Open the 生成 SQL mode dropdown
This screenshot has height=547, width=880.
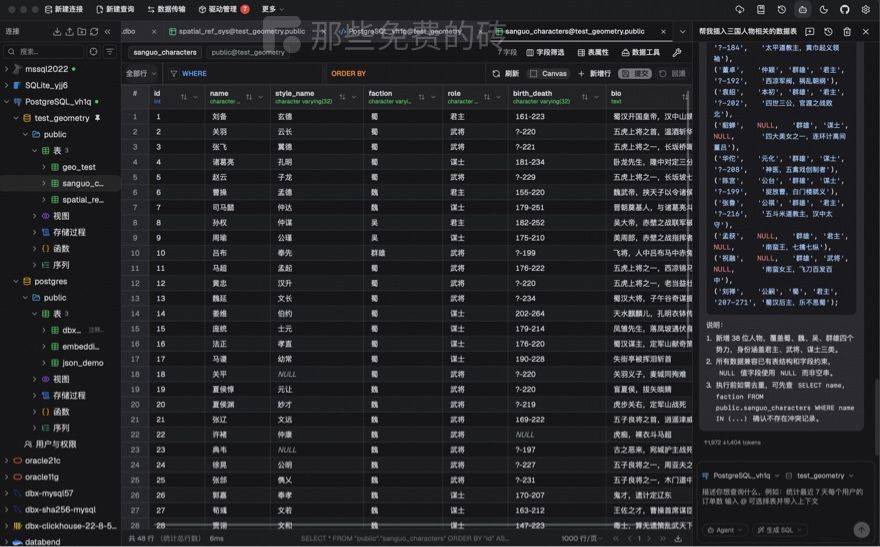(778, 530)
